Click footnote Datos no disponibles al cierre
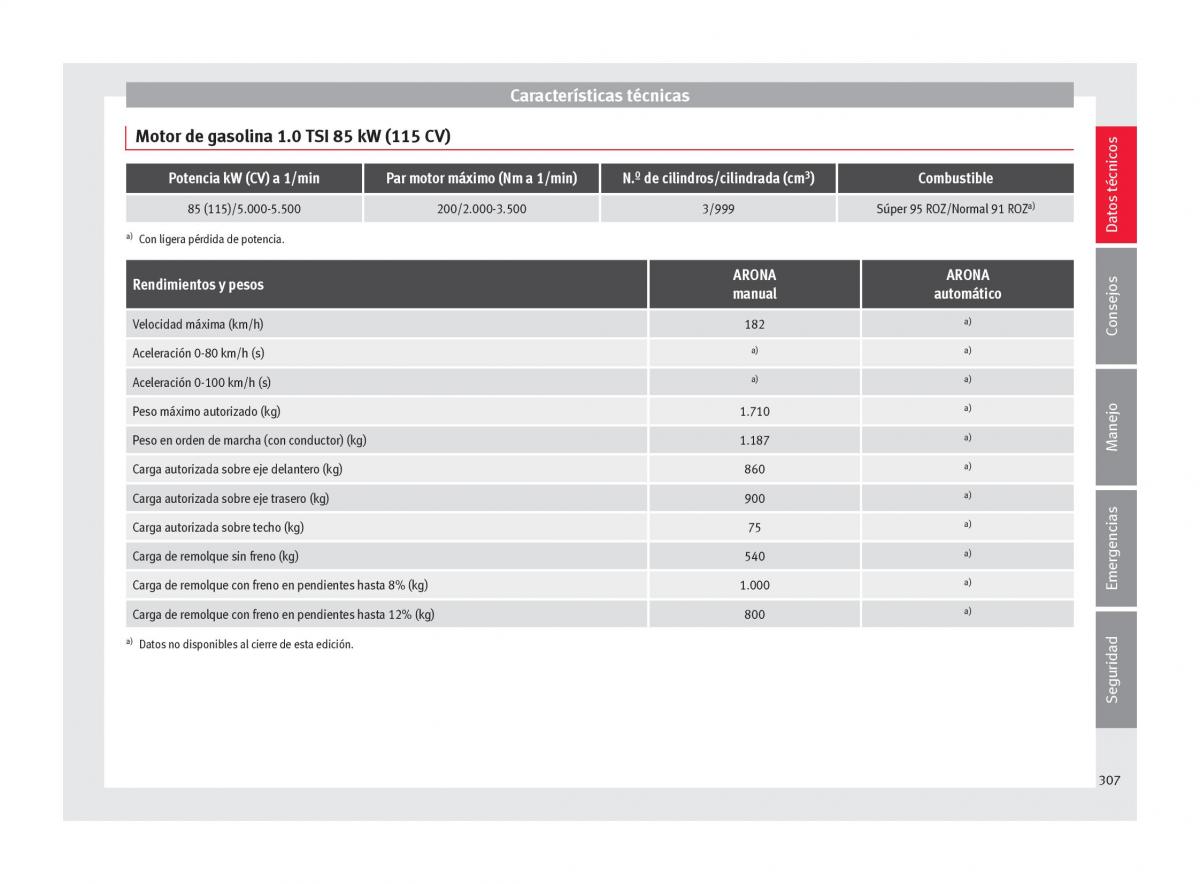Image resolution: width=1200 pixels, height=884 pixels. [246, 645]
